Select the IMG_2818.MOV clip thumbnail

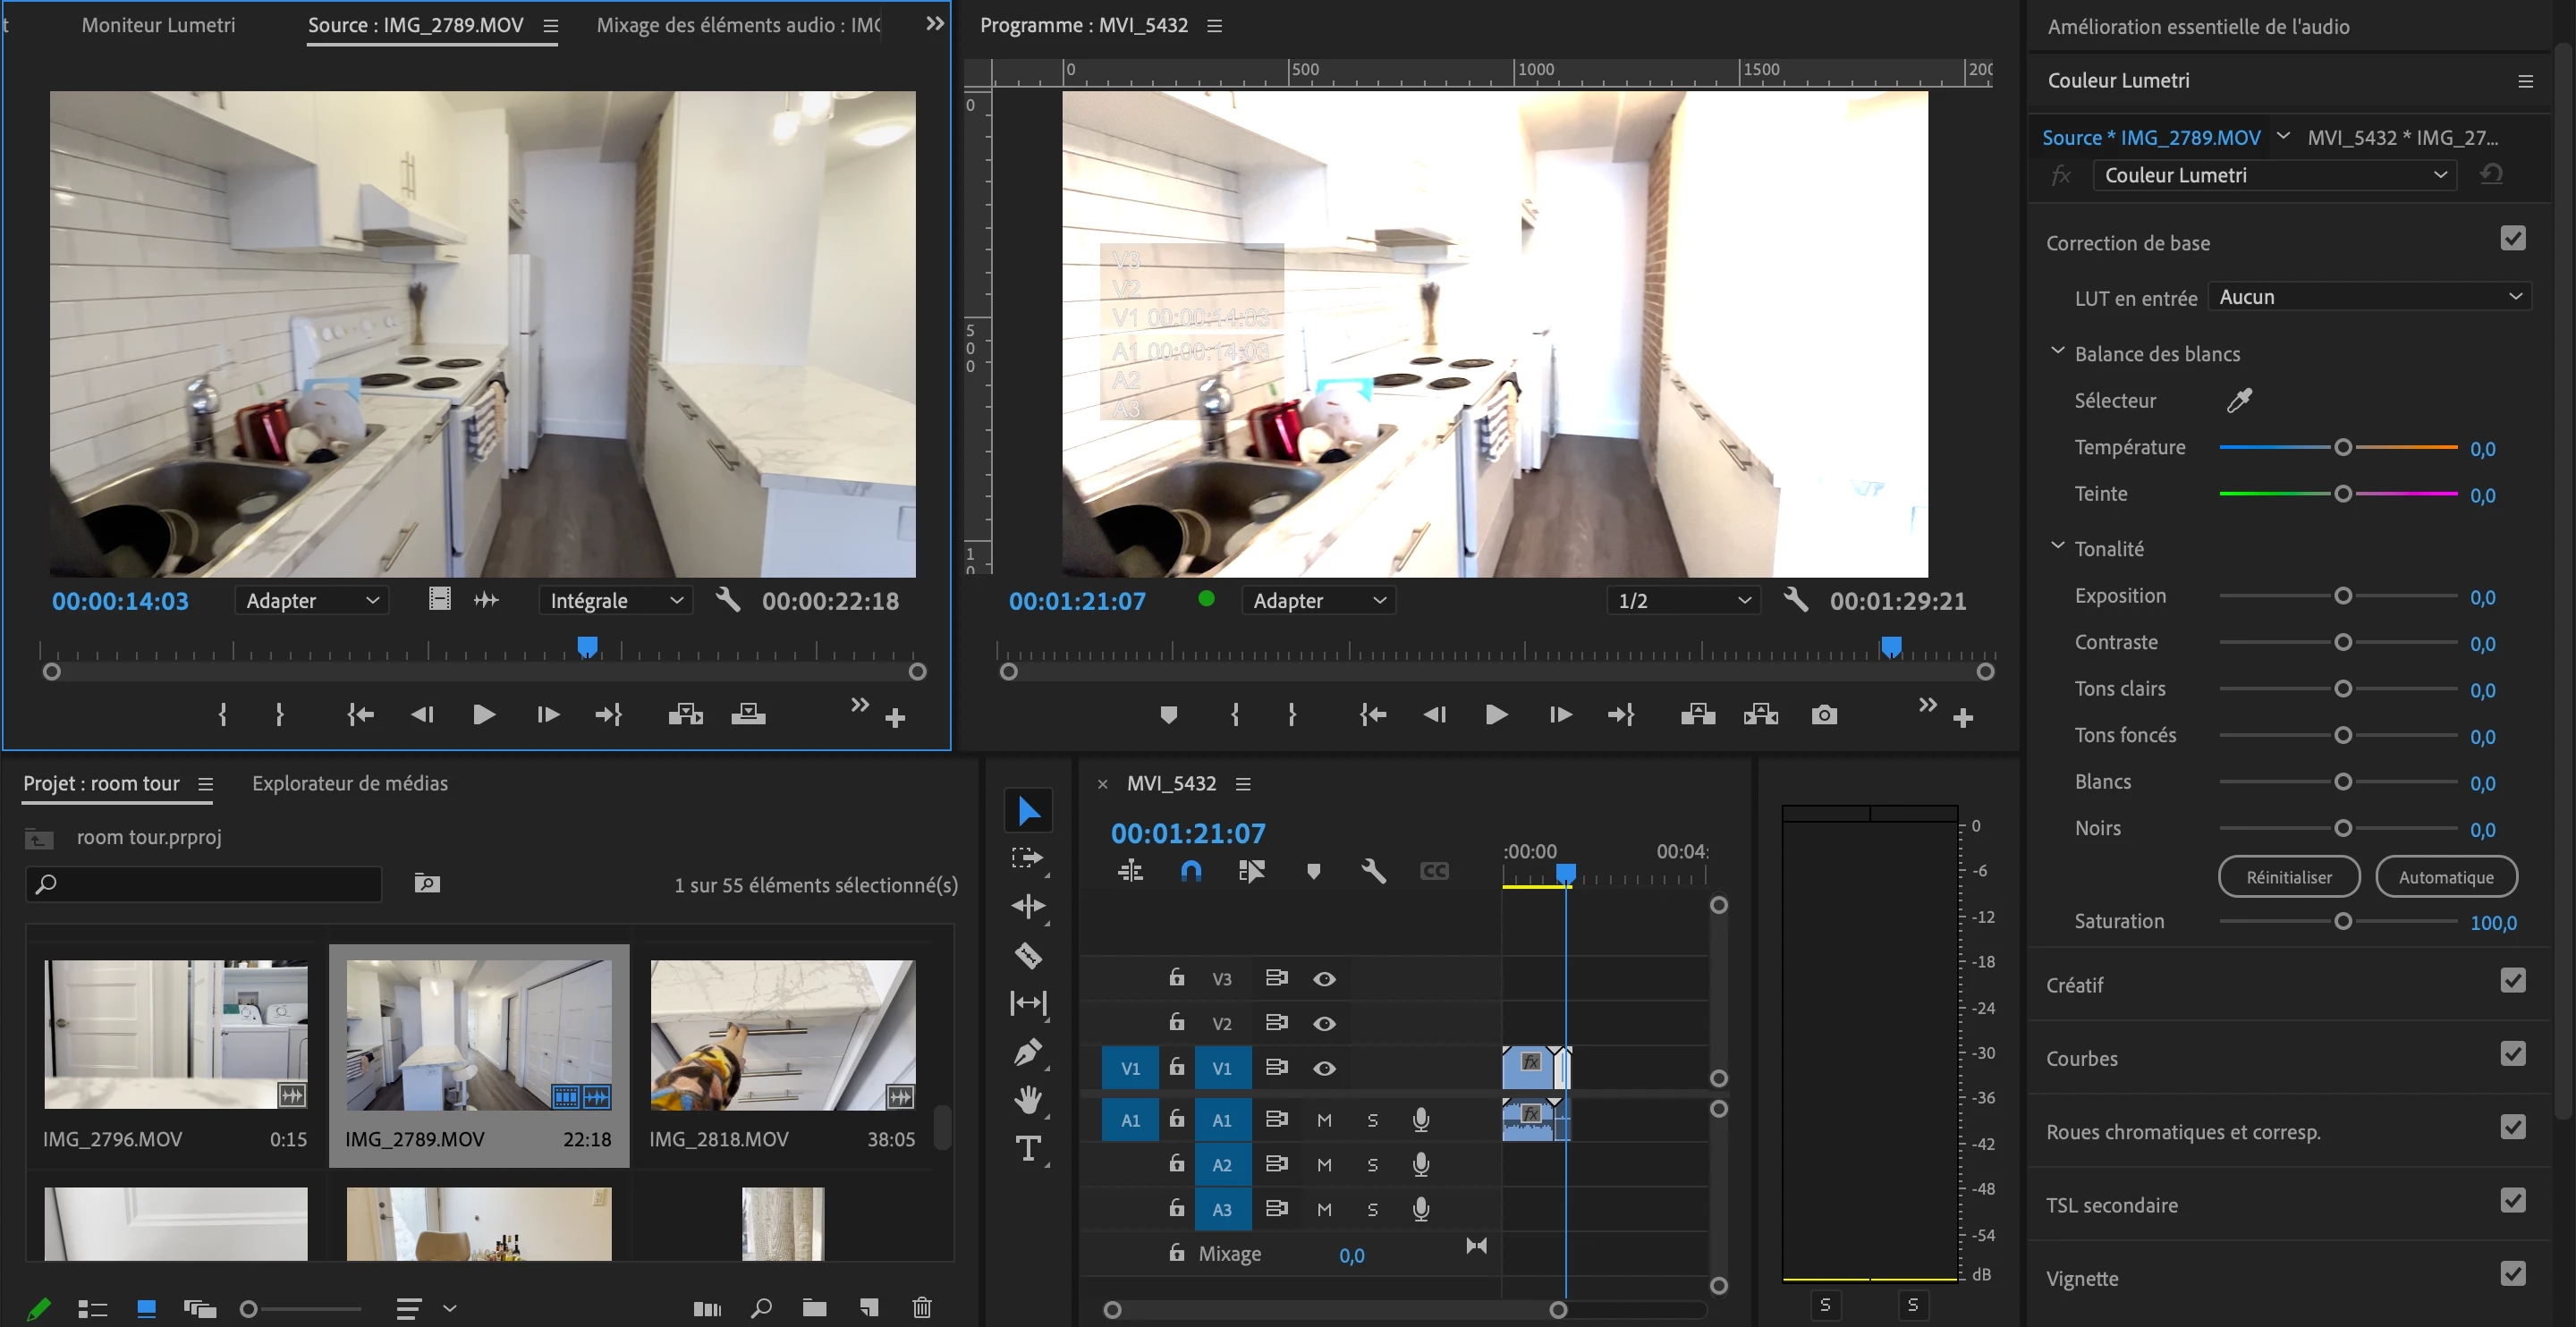coord(782,1034)
